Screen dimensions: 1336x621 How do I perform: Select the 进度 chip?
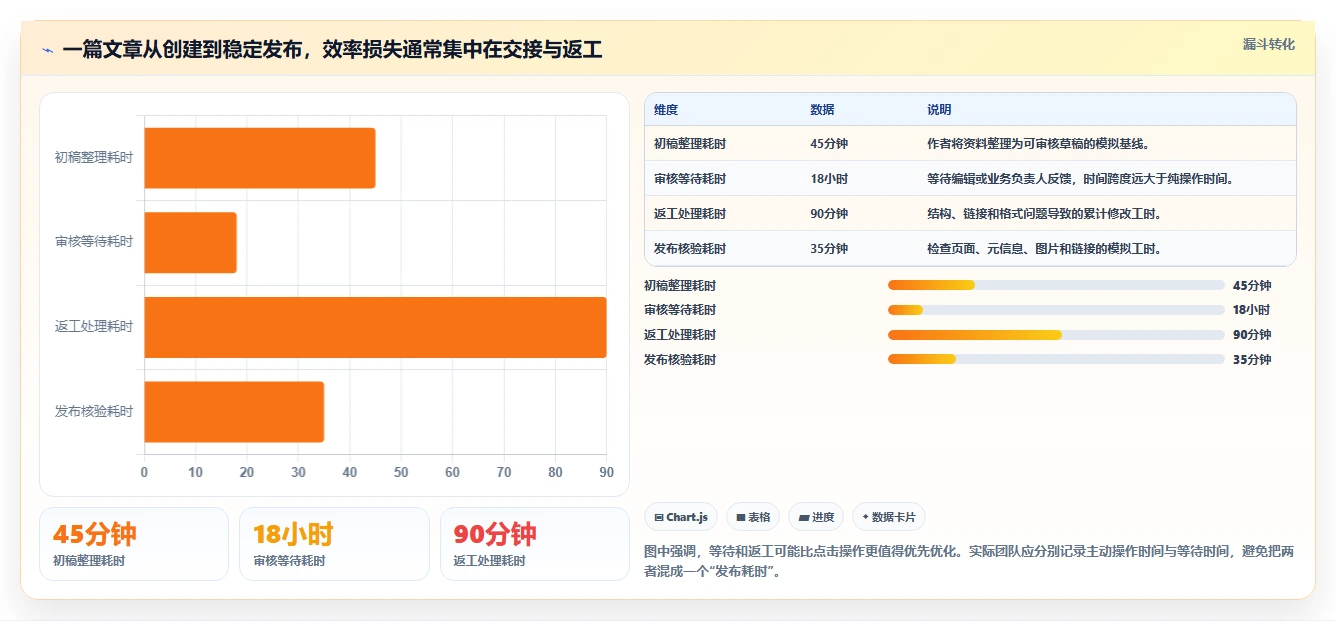(816, 517)
